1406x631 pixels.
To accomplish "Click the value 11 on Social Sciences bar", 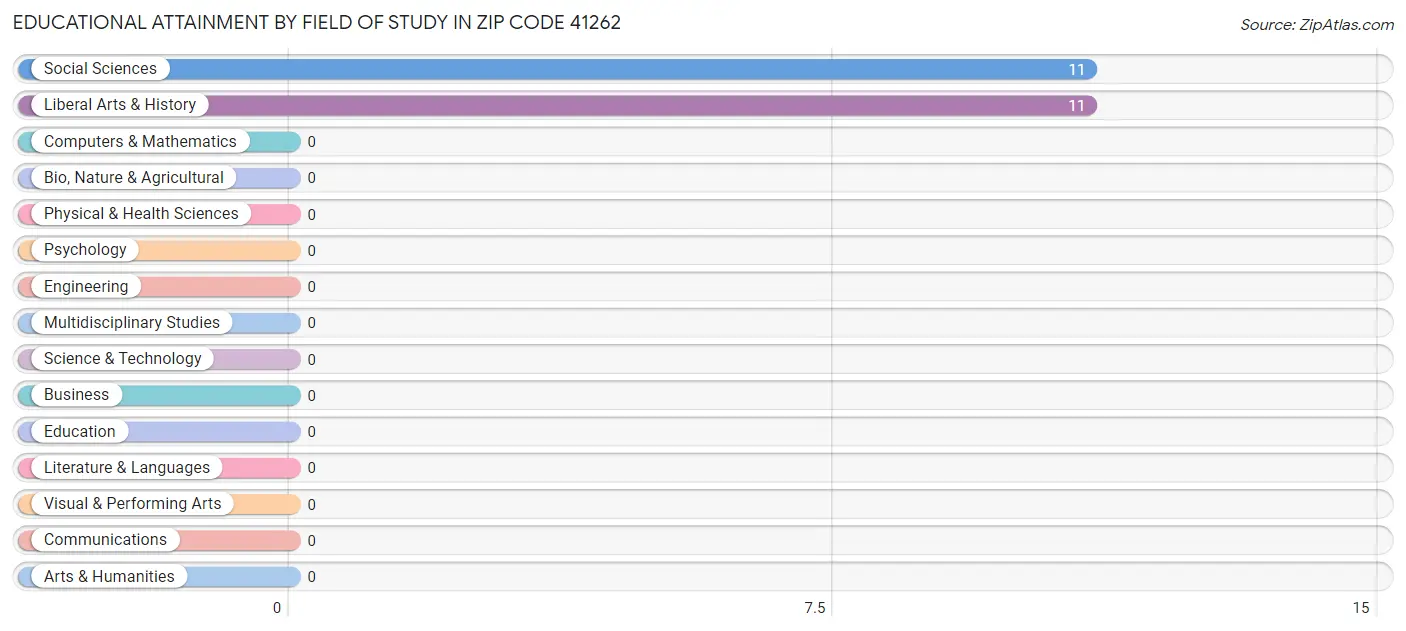I will pos(1076,70).
